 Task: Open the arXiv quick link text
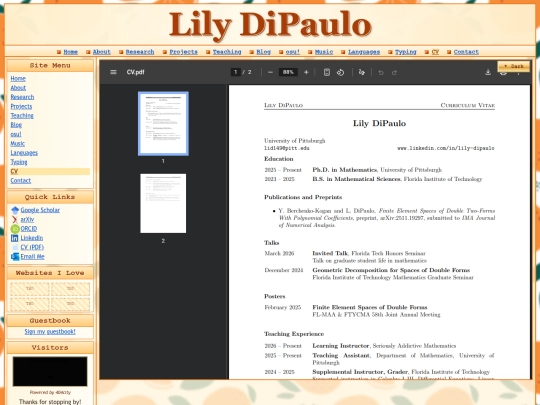point(27,220)
